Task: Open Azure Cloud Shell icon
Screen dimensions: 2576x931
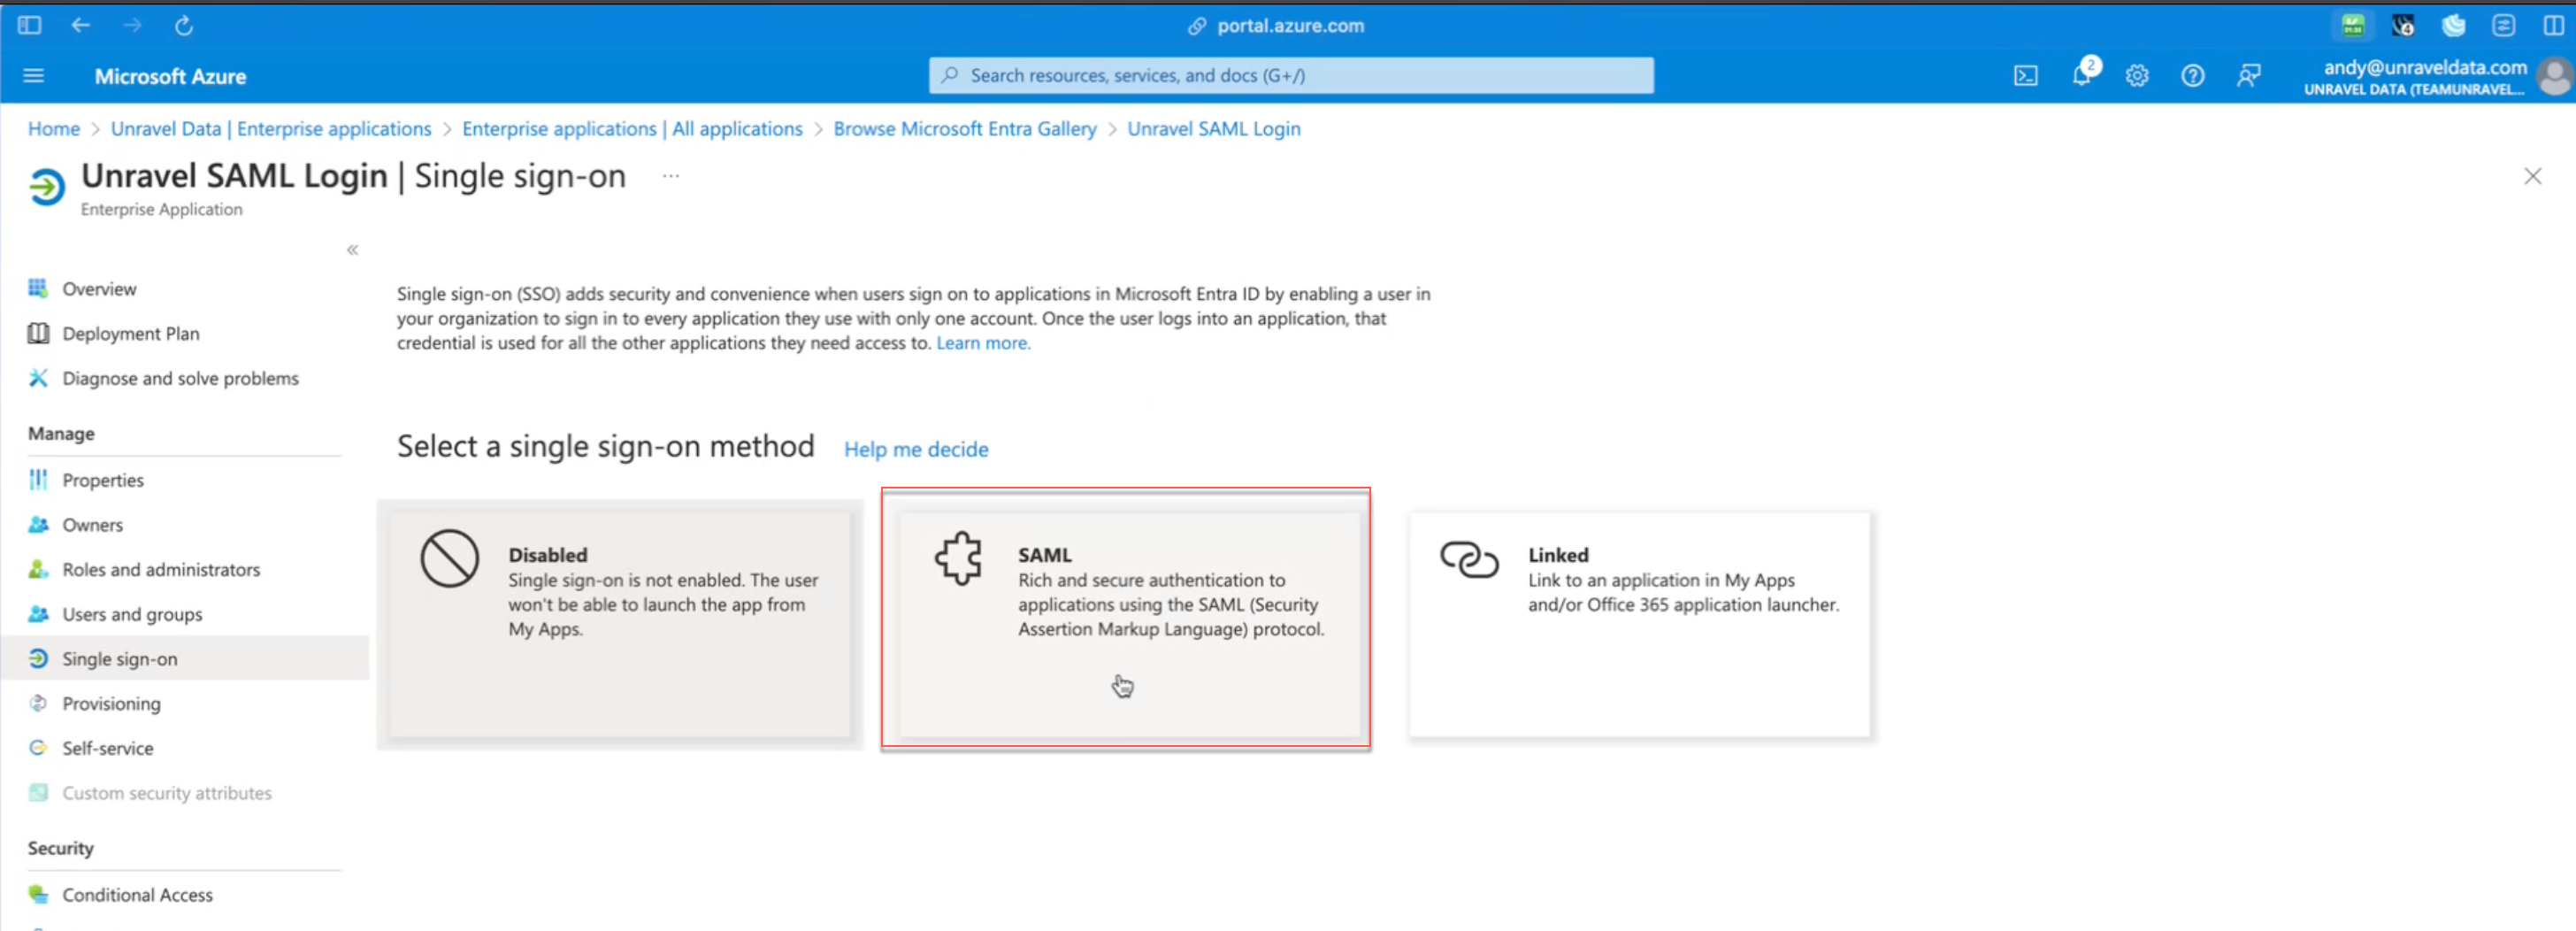Action: pos(2025,76)
